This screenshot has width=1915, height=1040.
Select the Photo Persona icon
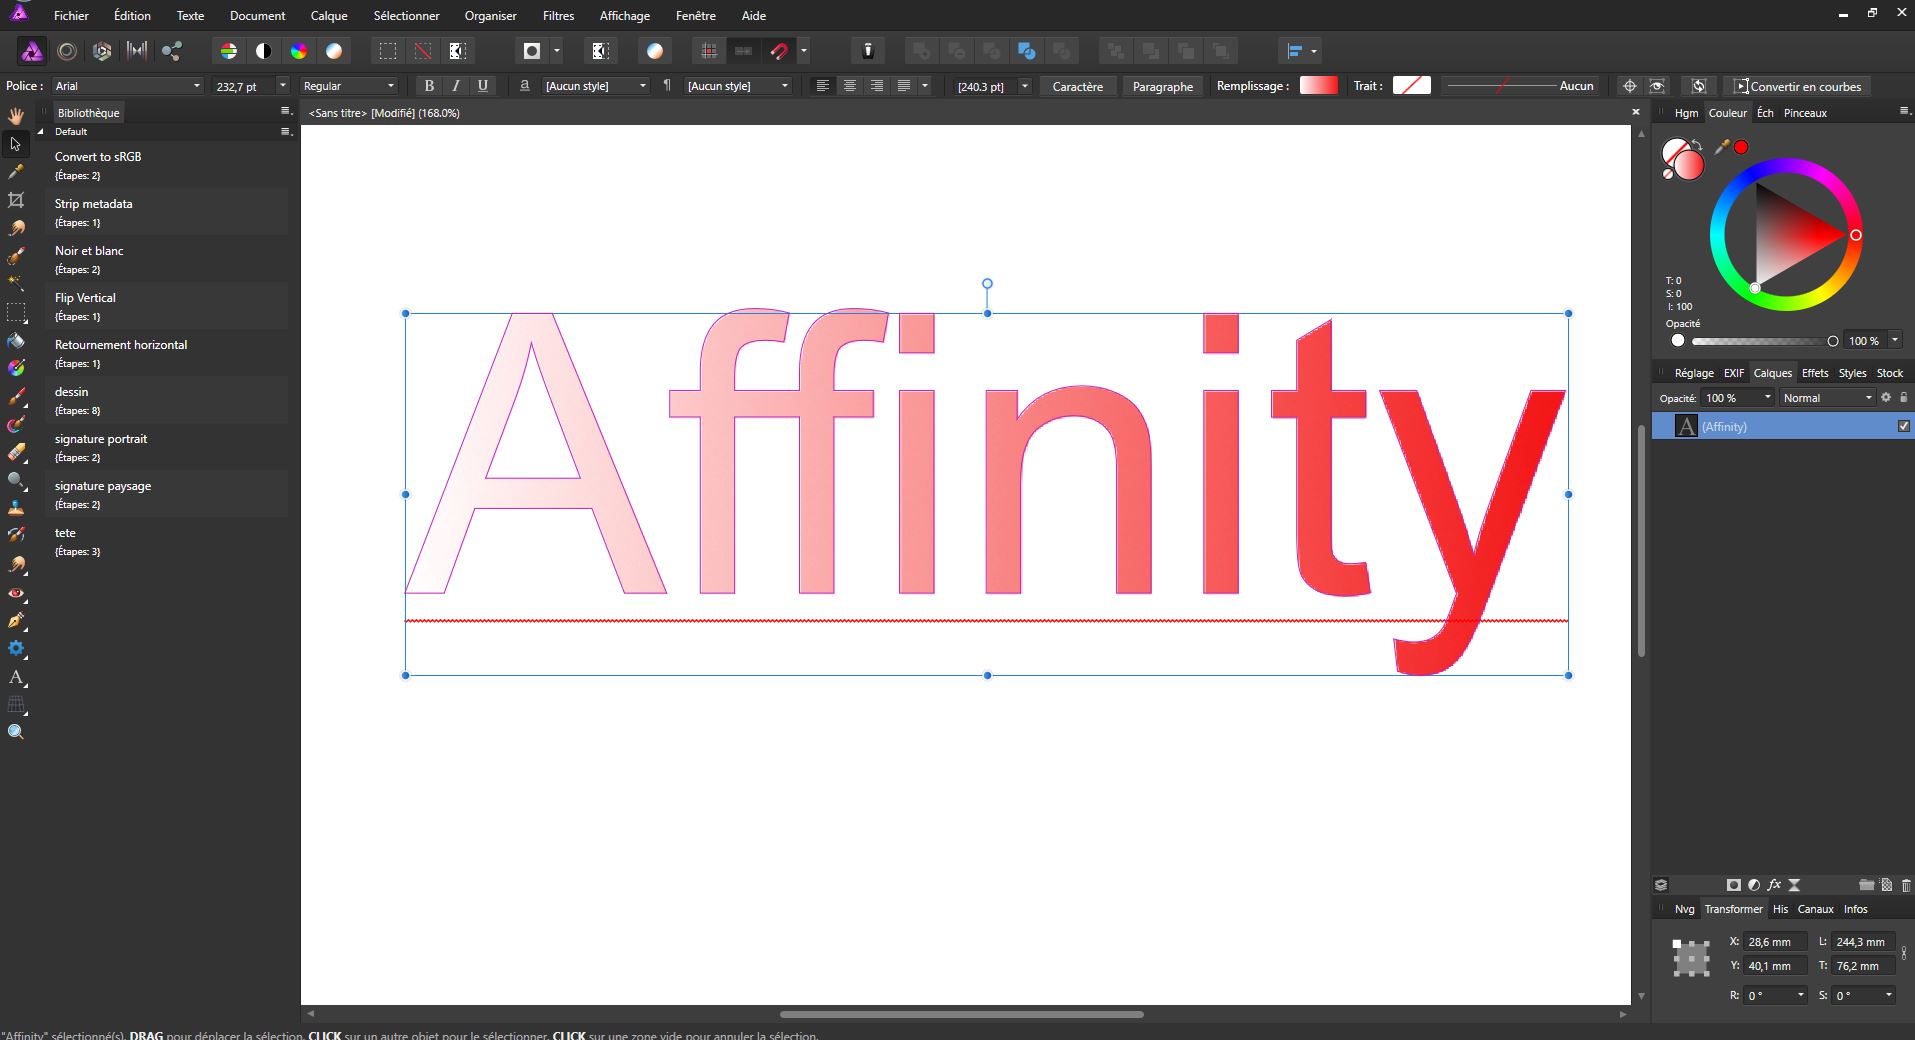[32, 51]
